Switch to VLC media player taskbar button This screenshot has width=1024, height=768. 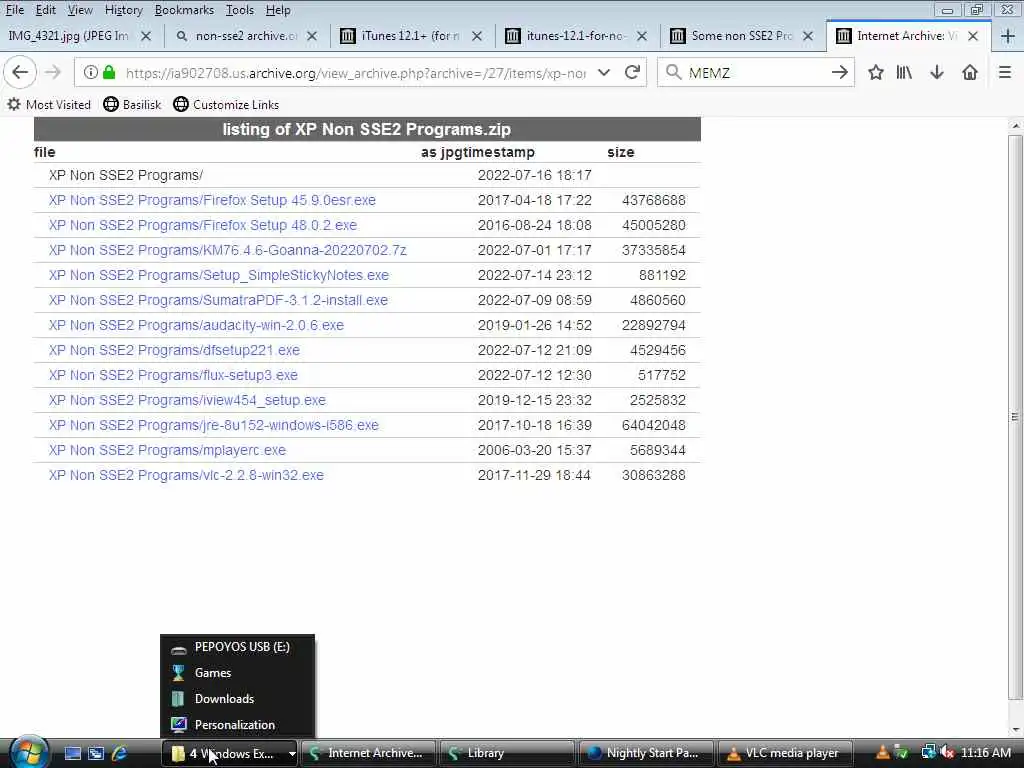[785, 753]
